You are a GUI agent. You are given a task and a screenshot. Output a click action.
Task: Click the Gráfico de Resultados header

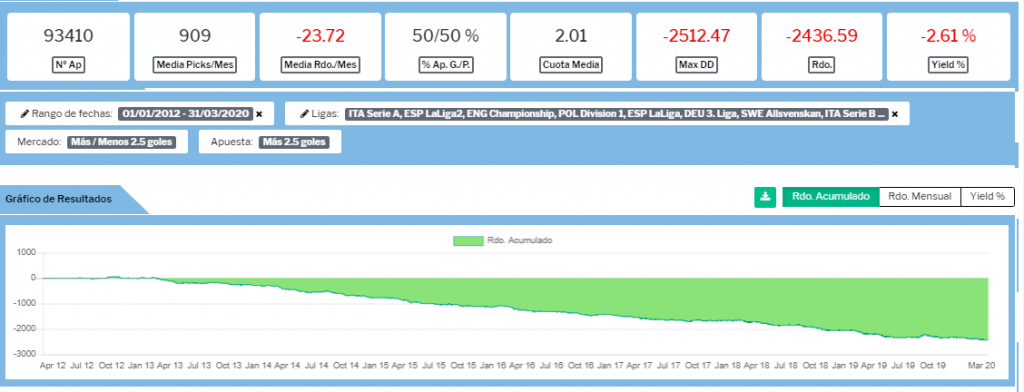[59, 199]
